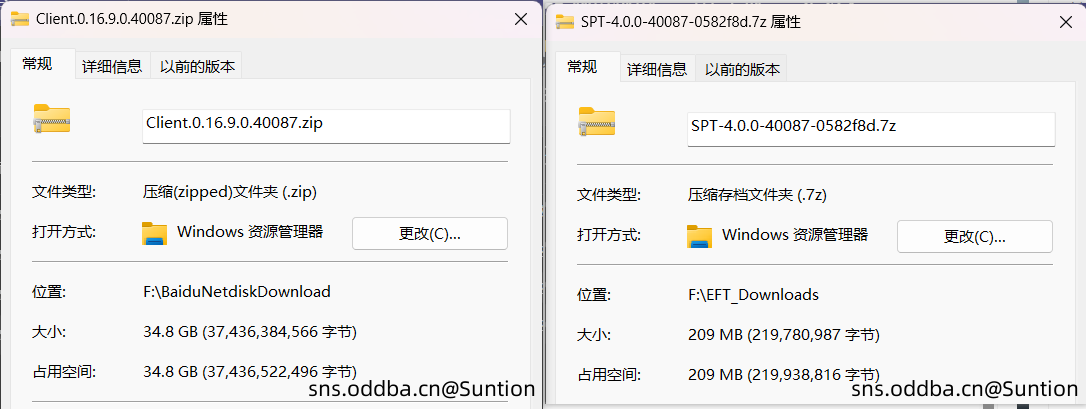Close the SPT 7z properties window
Screen dimensions: 1086x409
(x=1065, y=22)
